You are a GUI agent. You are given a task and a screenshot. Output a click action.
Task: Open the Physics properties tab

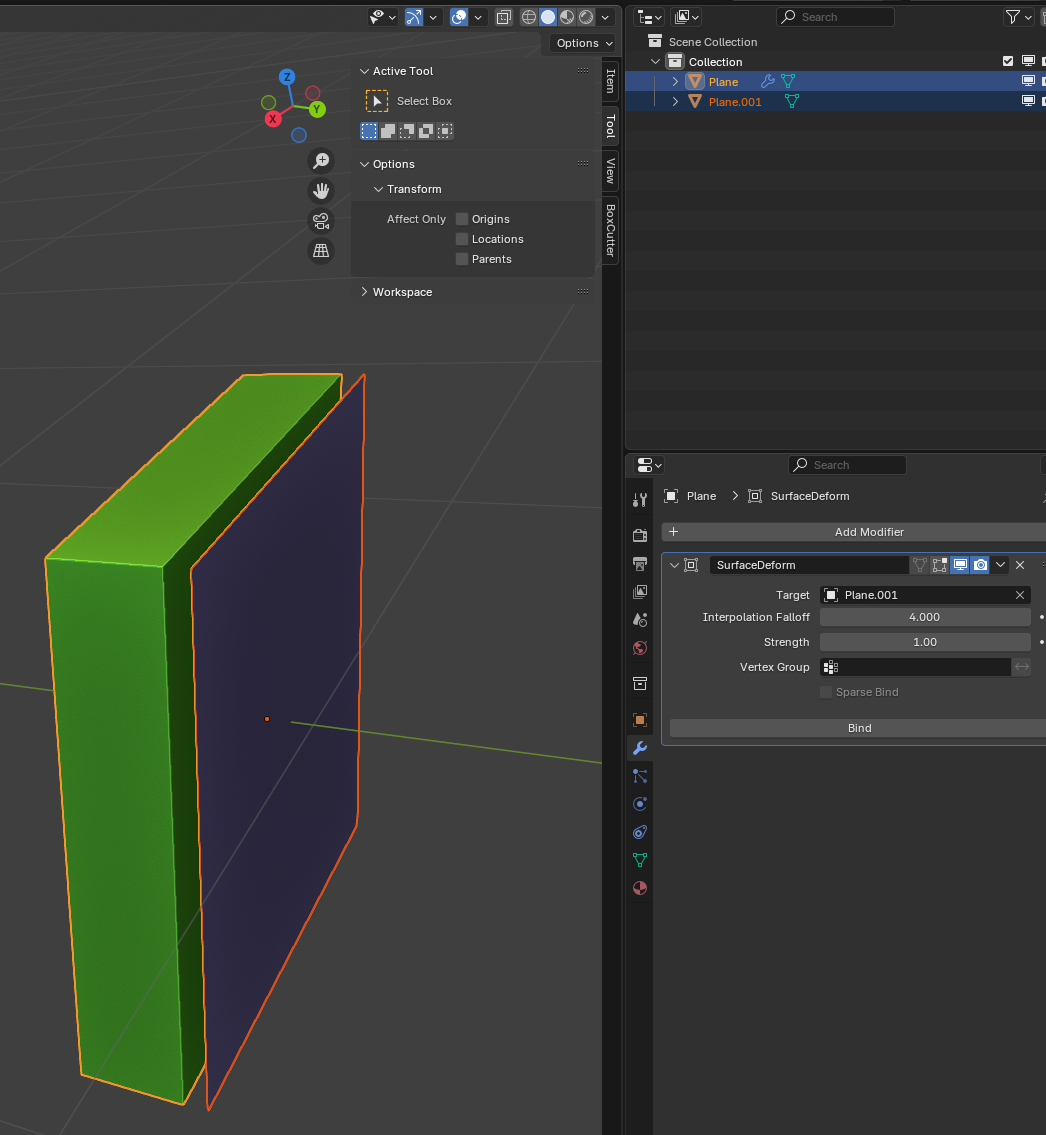point(640,804)
